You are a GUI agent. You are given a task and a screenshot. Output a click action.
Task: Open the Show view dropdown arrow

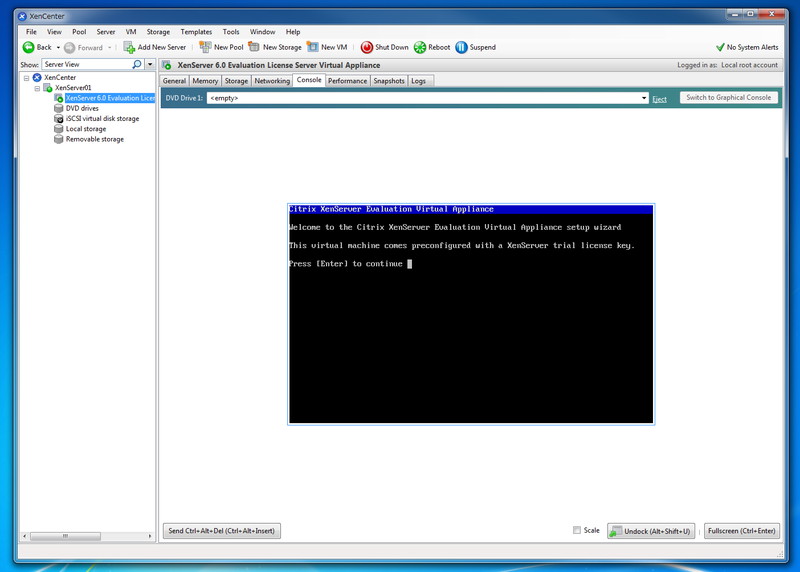[150, 64]
